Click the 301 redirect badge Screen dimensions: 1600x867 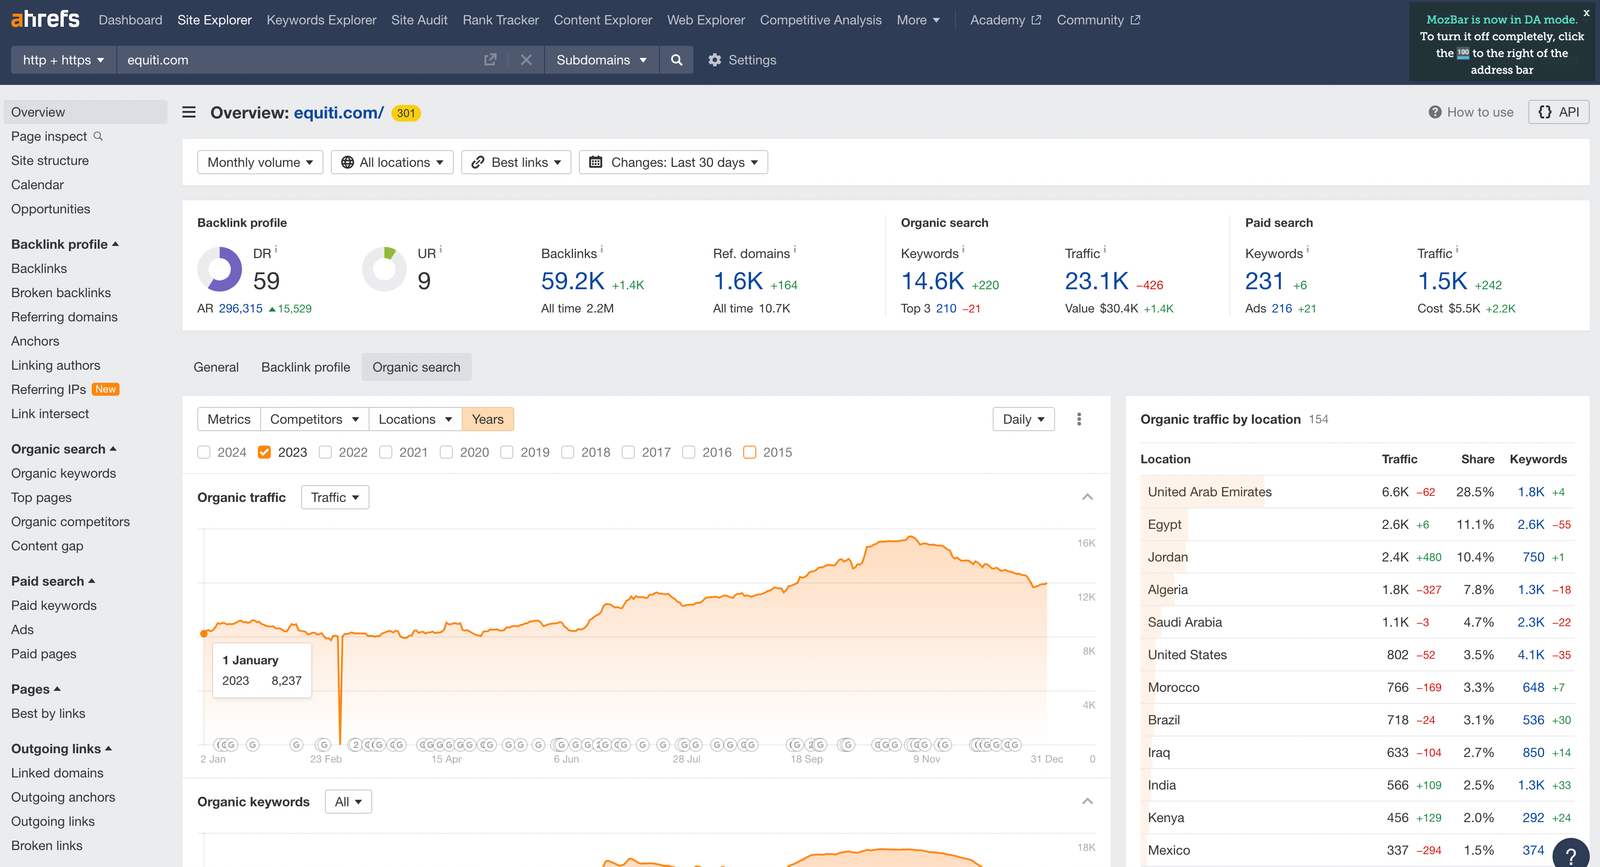(406, 113)
